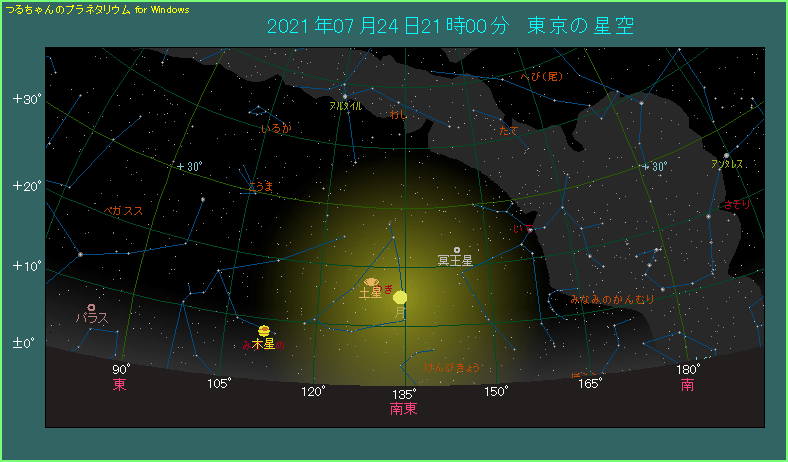Click the bright star below ペガスス label
This screenshot has width=788, height=462.
81,253
